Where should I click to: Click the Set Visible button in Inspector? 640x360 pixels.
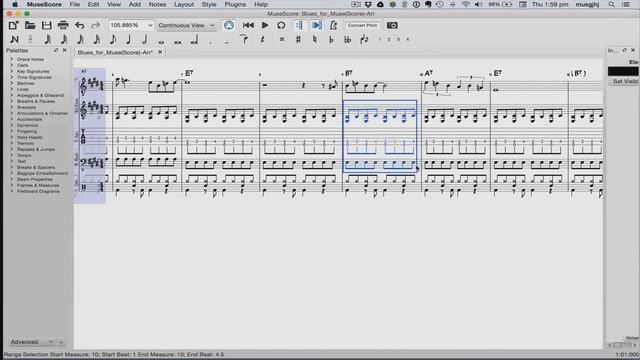[625, 82]
